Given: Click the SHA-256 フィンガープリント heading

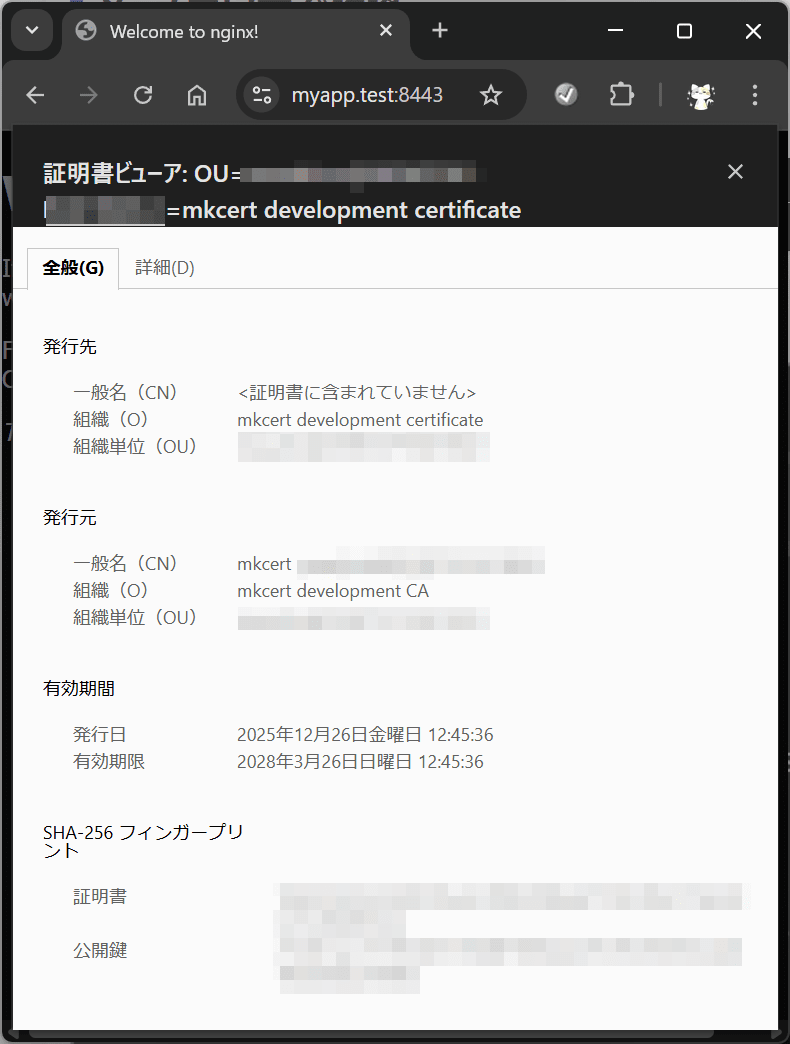Looking at the screenshot, I should pyautogui.click(x=143, y=842).
